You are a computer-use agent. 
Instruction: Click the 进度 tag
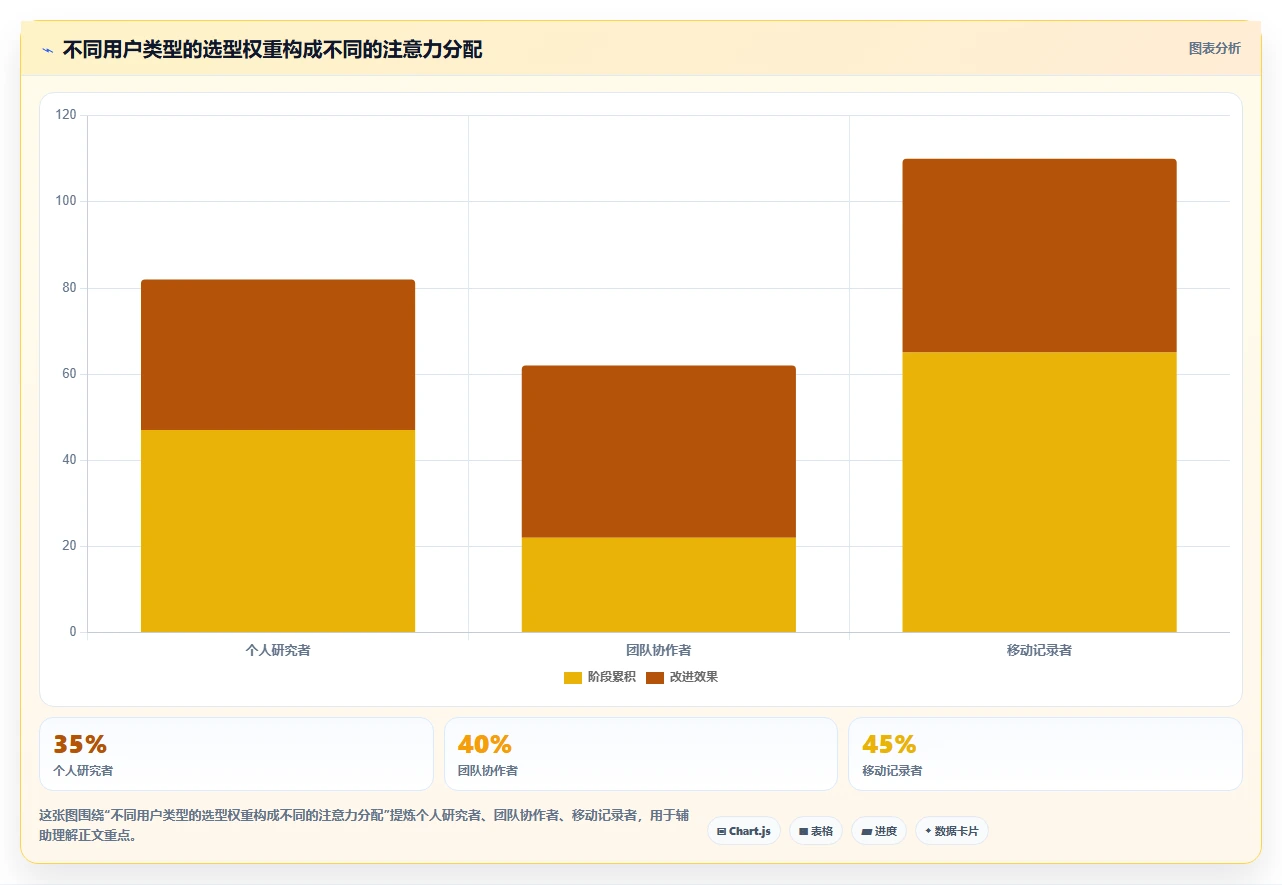(x=879, y=831)
